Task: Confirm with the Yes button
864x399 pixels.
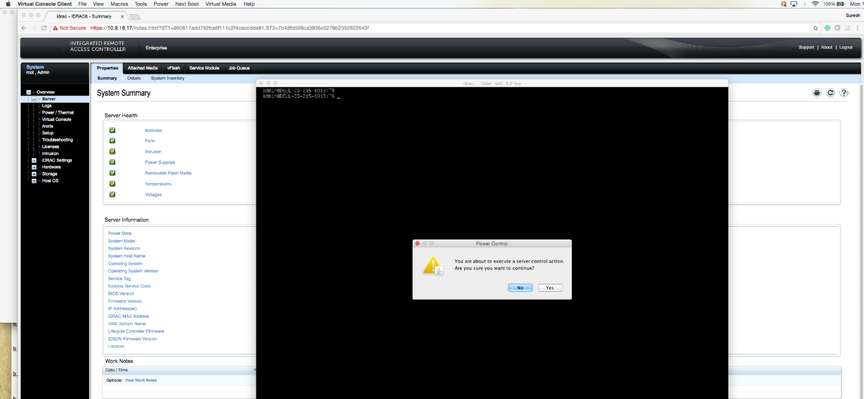Action: coord(550,288)
